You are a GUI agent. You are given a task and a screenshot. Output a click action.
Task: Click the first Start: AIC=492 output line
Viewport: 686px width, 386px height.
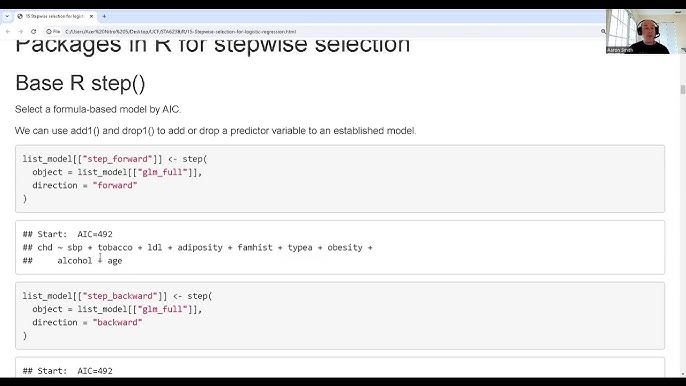[67, 234]
